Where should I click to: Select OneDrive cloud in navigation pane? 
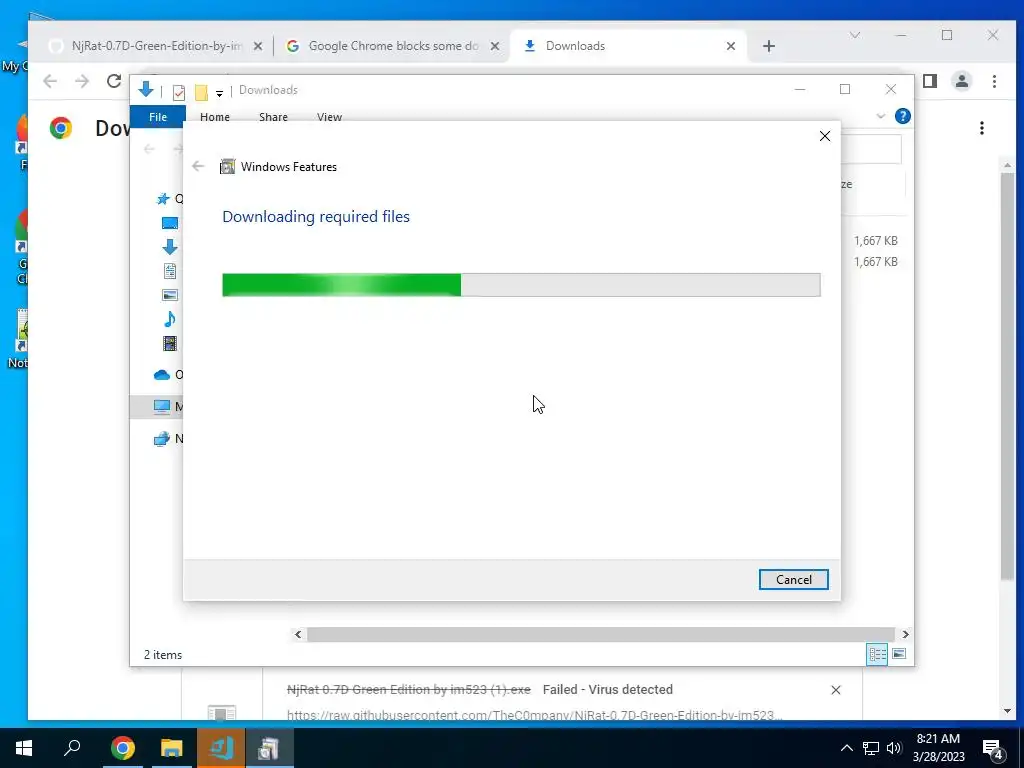coord(161,375)
